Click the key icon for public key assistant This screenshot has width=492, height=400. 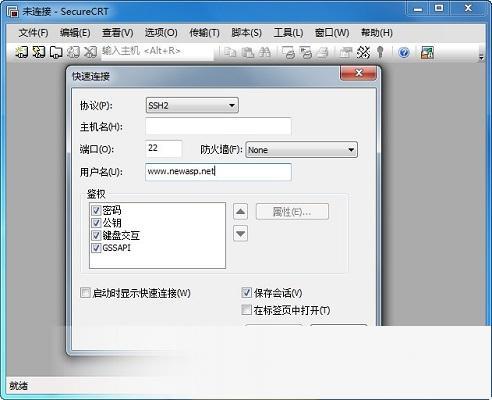tap(380, 52)
